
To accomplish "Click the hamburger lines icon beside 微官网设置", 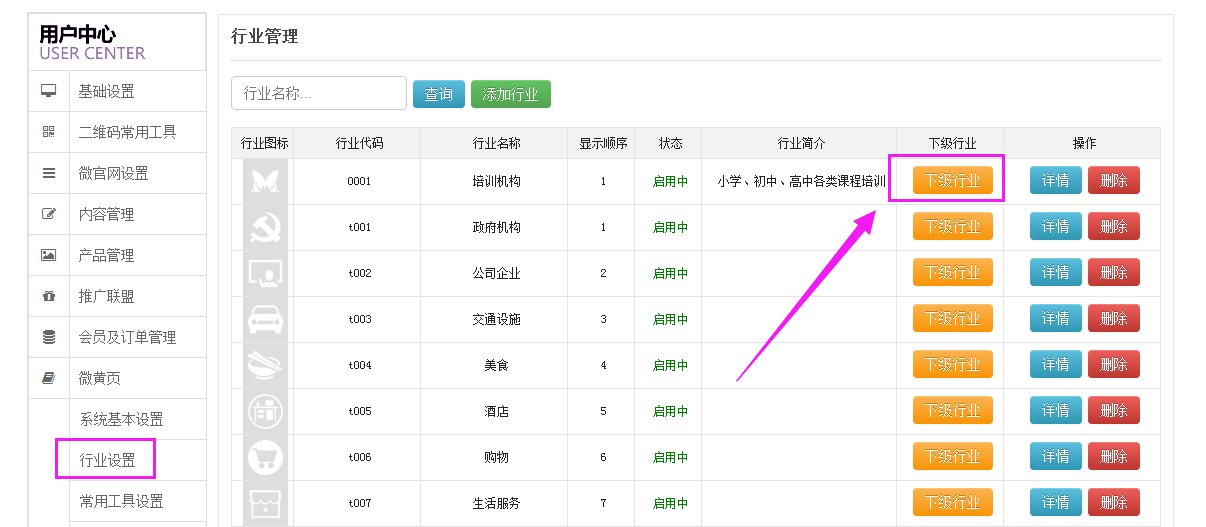I will [x=48, y=173].
